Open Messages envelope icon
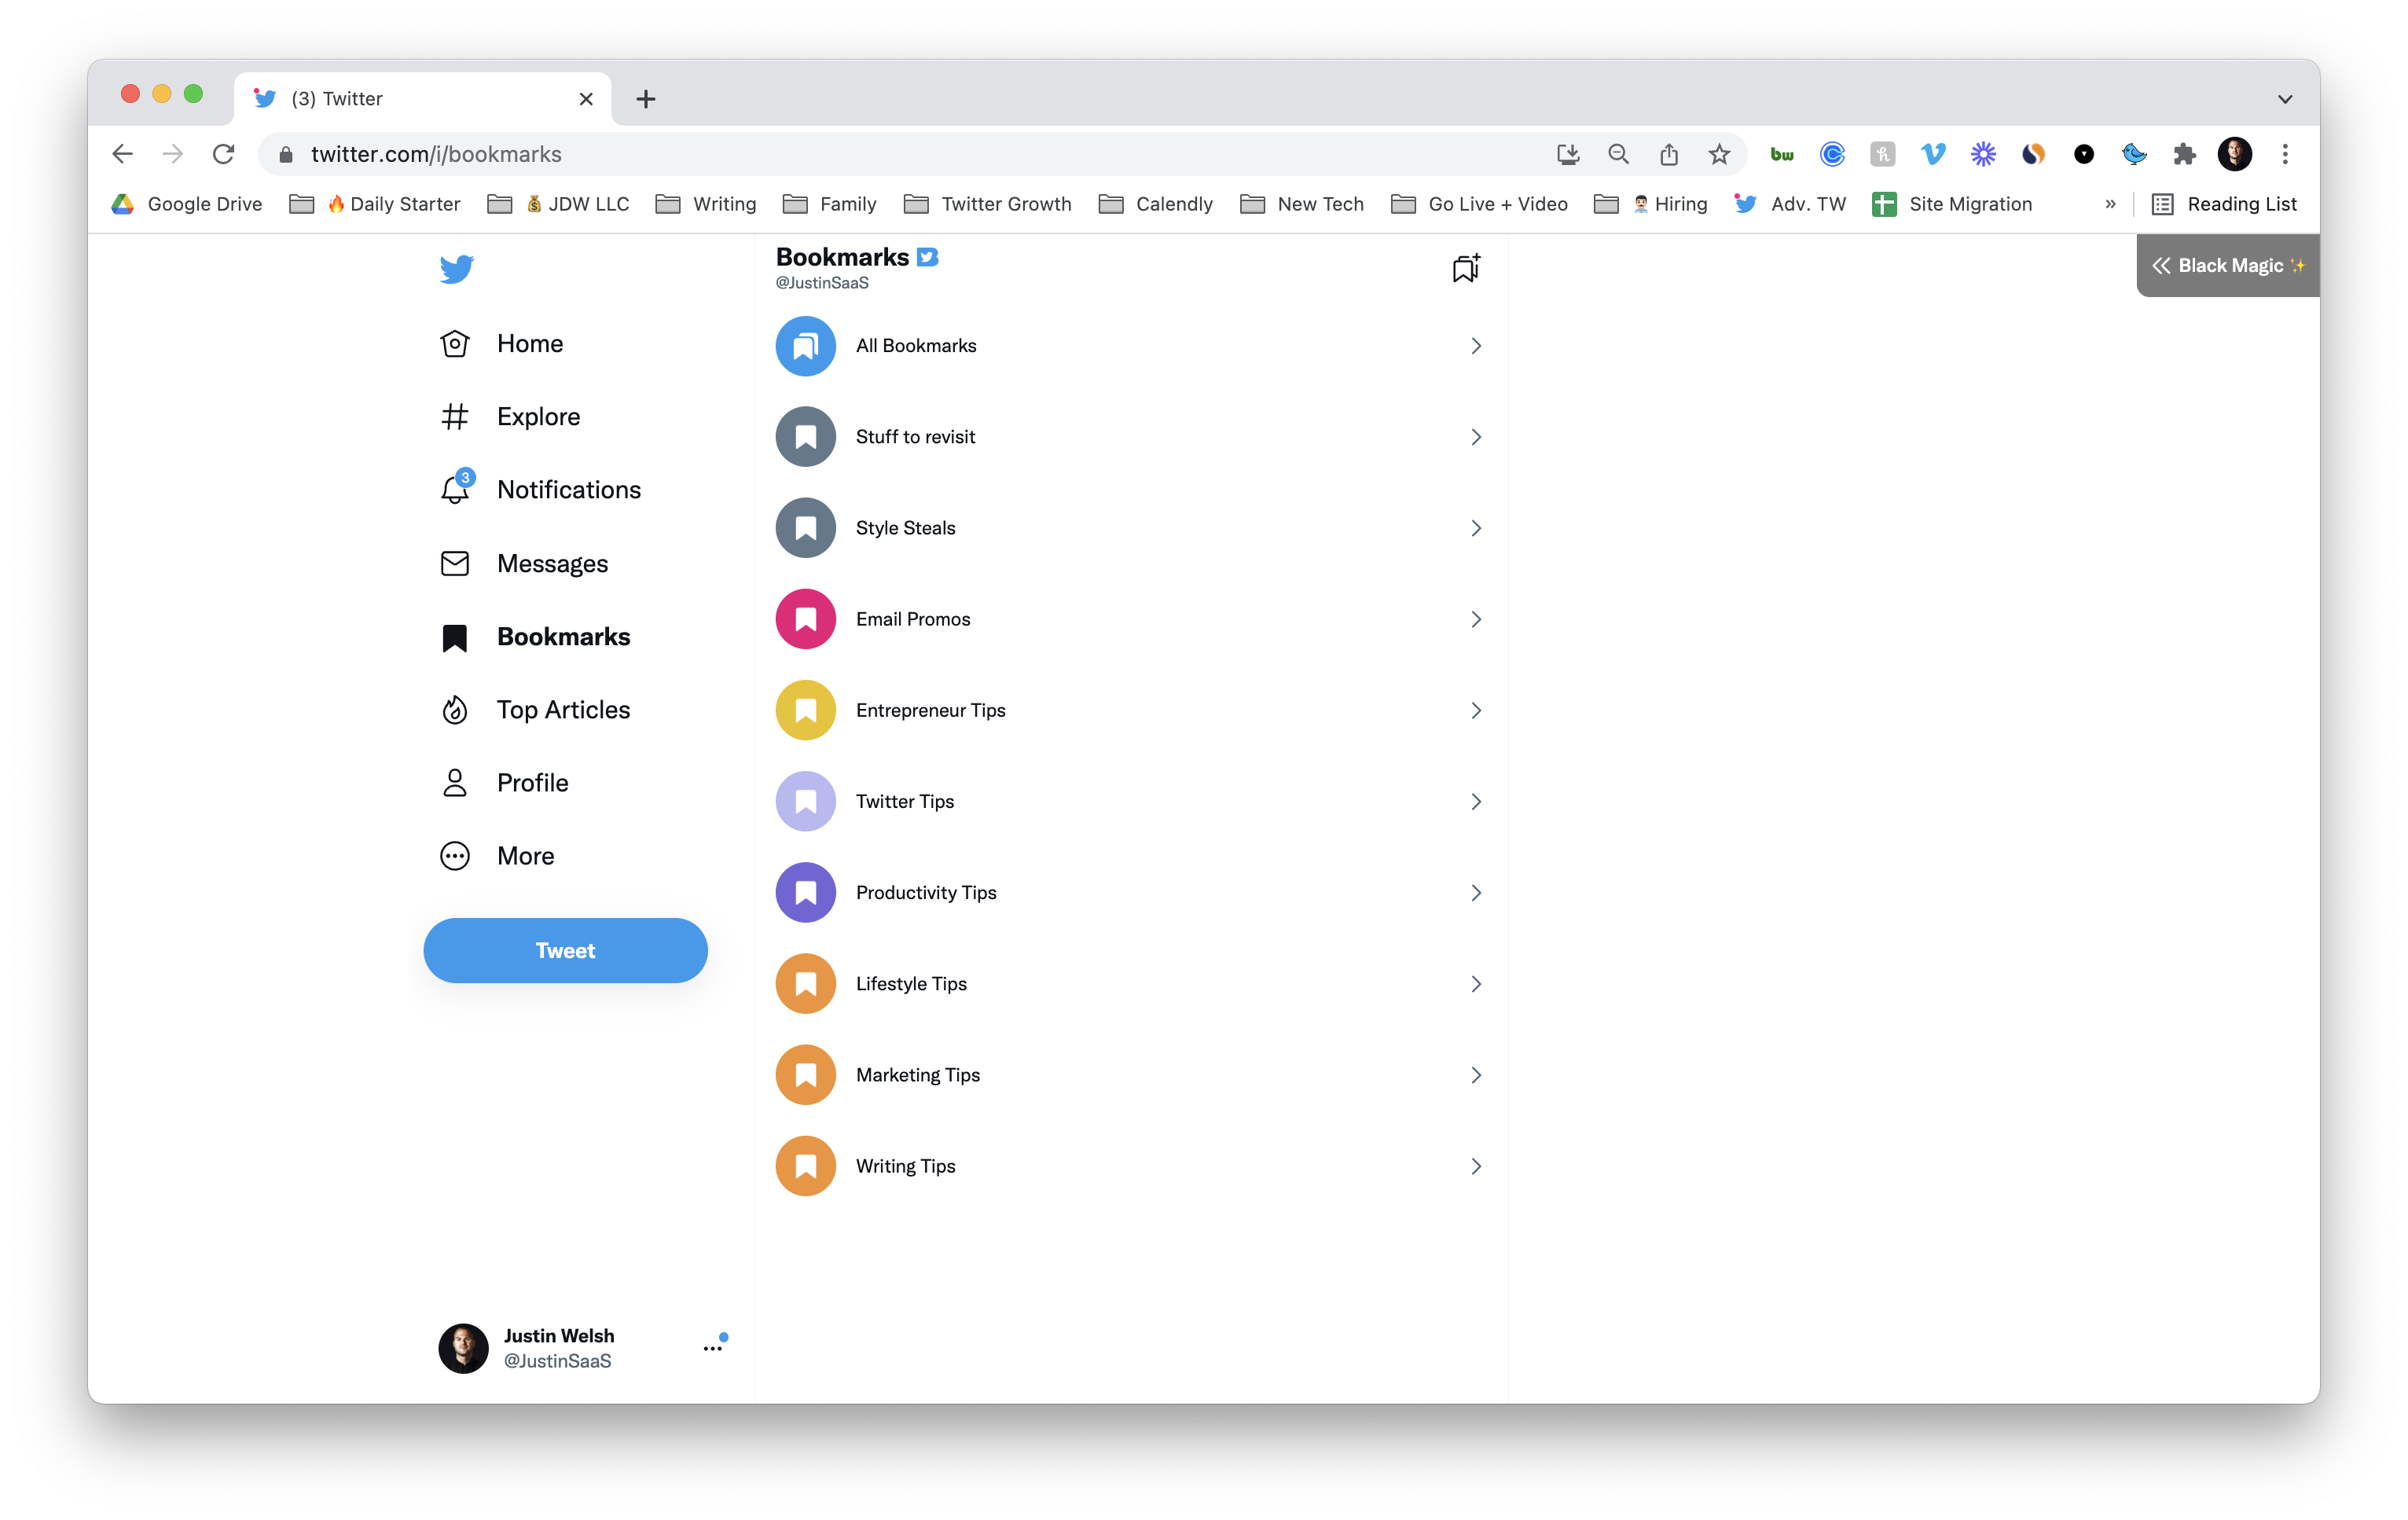The width and height of the screenshot is (2408, 1520). [455, 563]
